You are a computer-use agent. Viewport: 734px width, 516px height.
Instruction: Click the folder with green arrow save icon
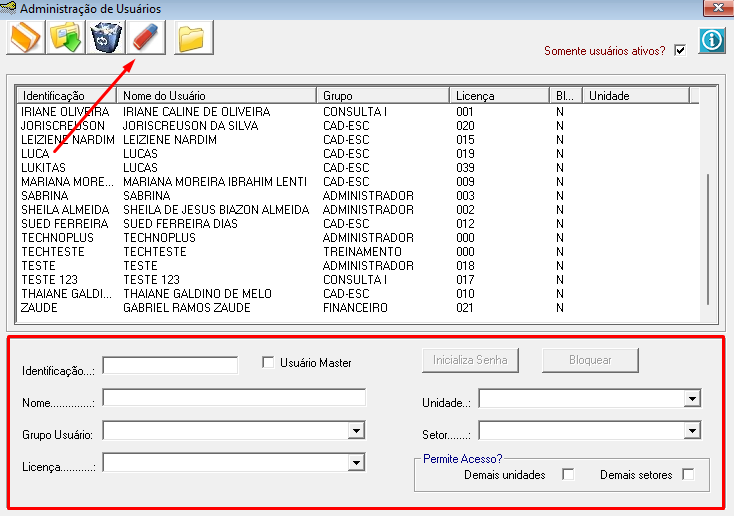(66, 37)
